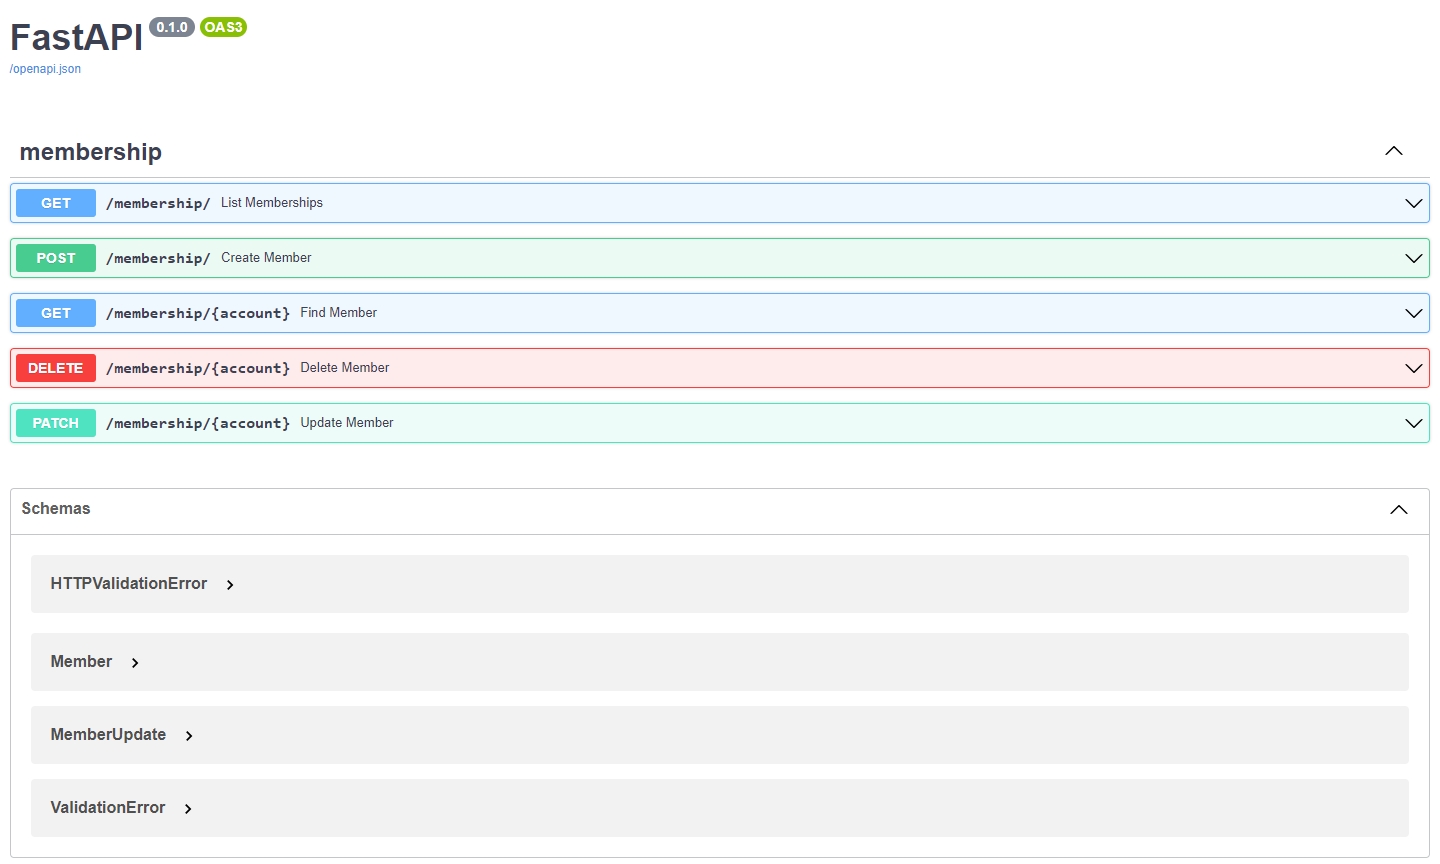
Task: Click /membership/ path in POST row
Action: (x=158, y=258)
